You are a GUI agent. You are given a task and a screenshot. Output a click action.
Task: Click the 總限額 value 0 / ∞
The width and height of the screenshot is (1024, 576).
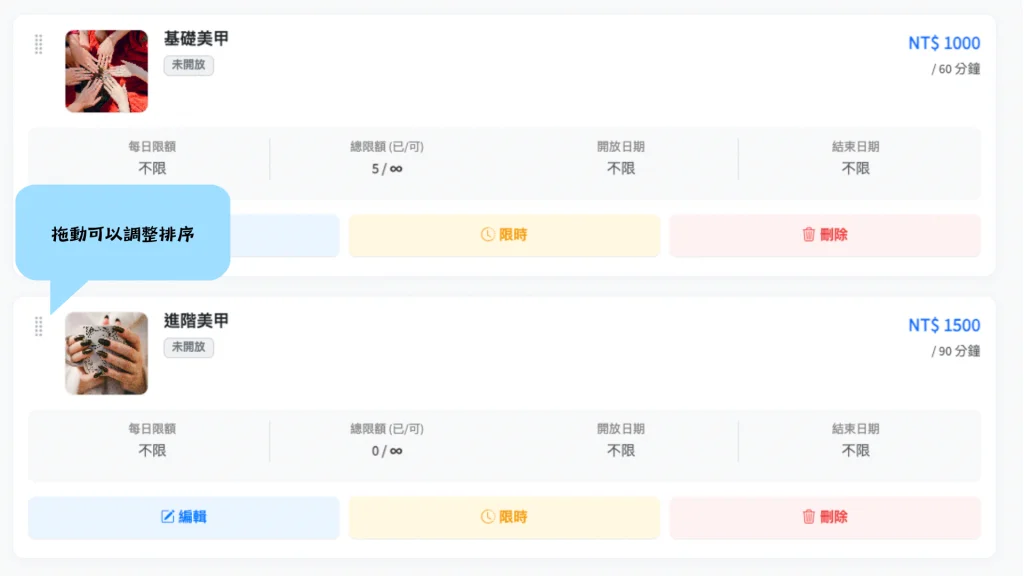(x=387, y=451)
